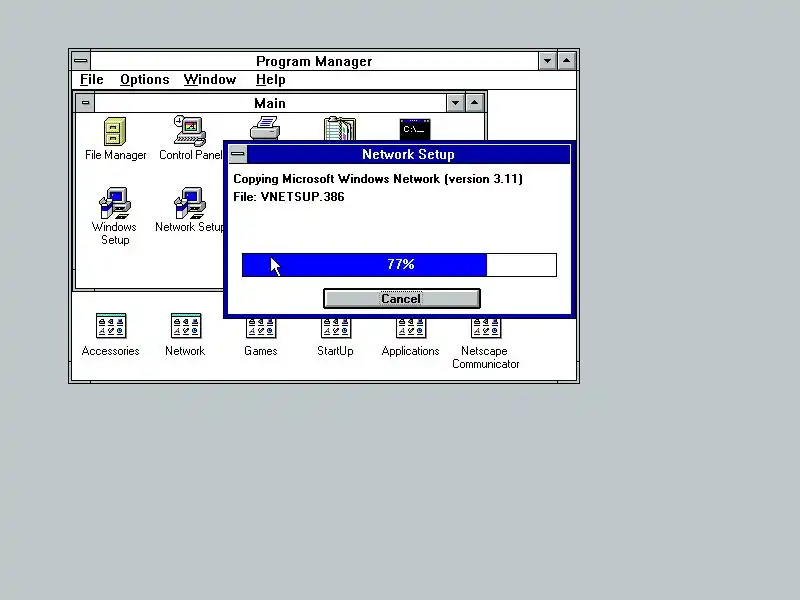Open the Options menu

point(145,80)
